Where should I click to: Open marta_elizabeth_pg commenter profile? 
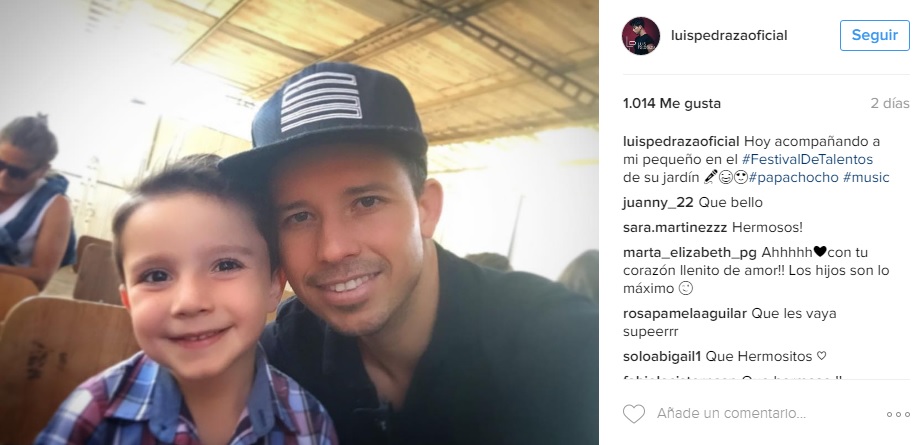coord(690,253)
